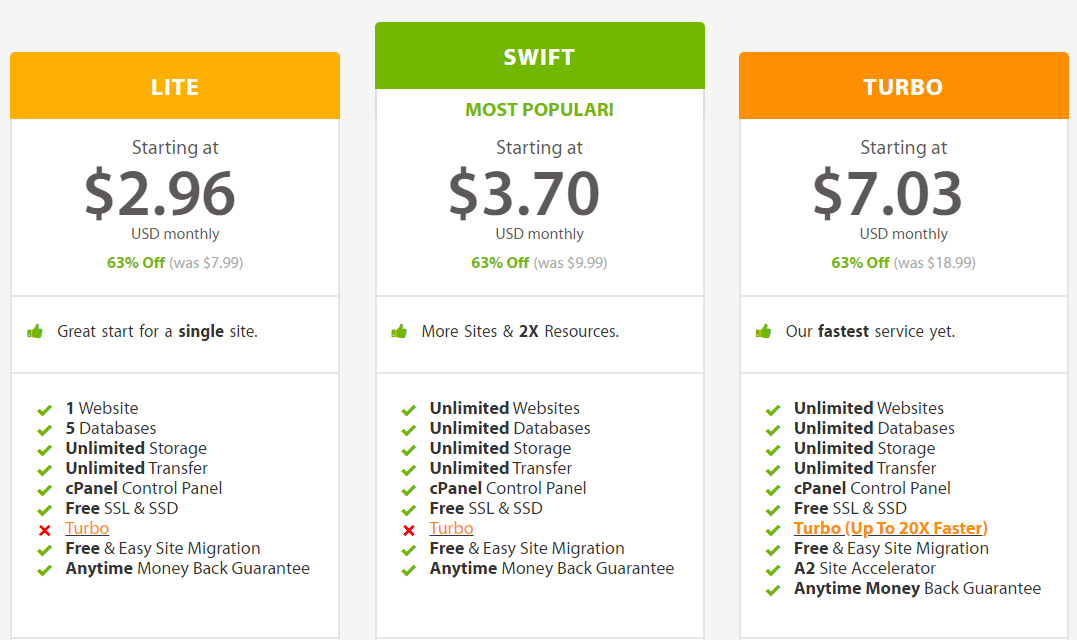This screenshot has height=640, width=1077.
Task: Click green checkmark next to A2 Site Accelerator
Action: point(773,570)
